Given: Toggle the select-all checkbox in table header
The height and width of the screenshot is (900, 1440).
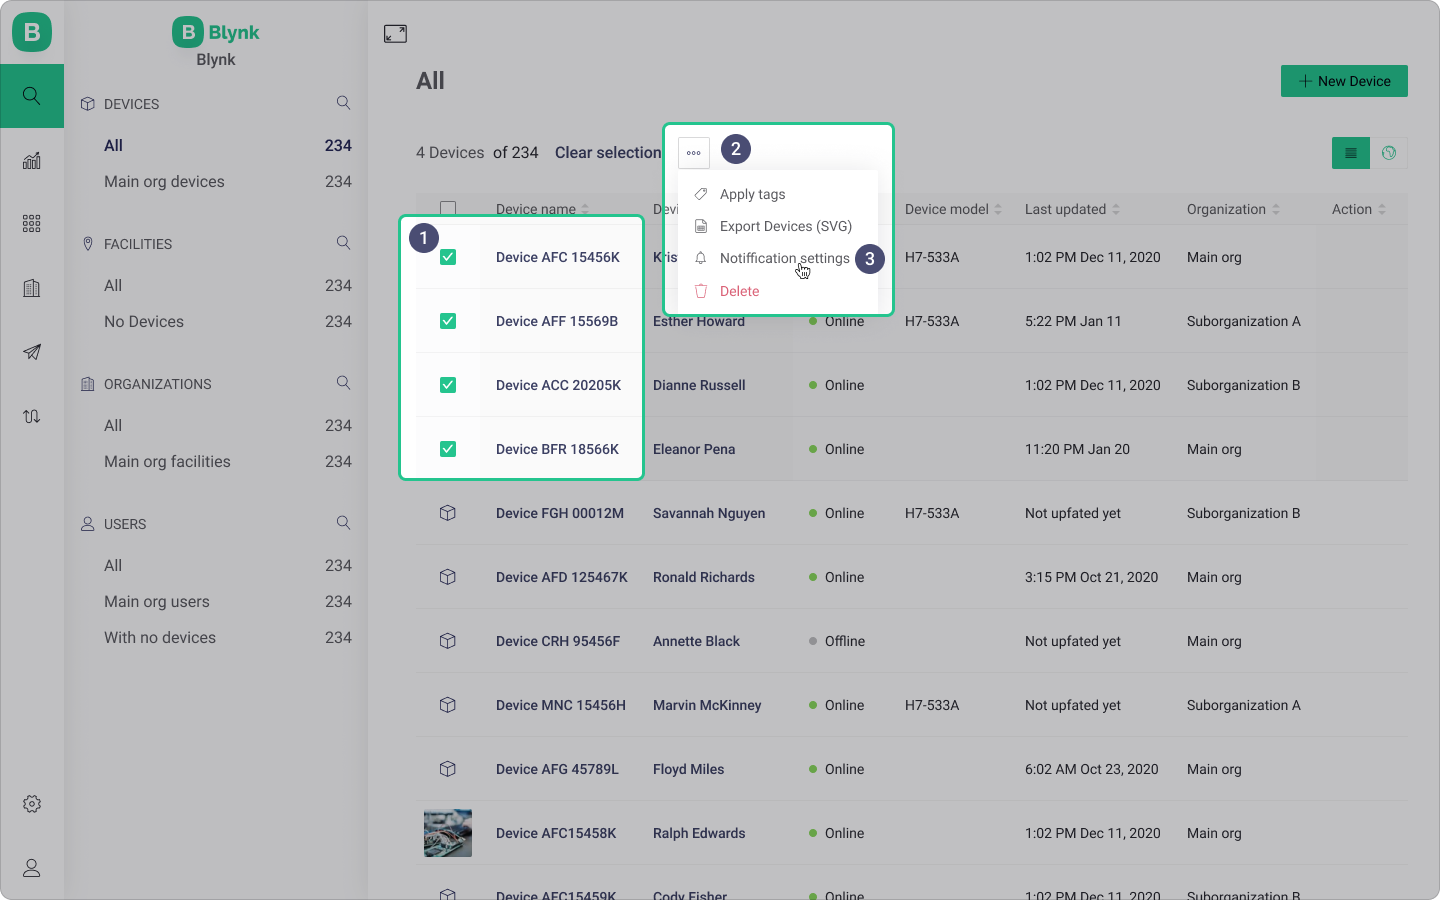Looking at the screenshot, I should 448,209.
